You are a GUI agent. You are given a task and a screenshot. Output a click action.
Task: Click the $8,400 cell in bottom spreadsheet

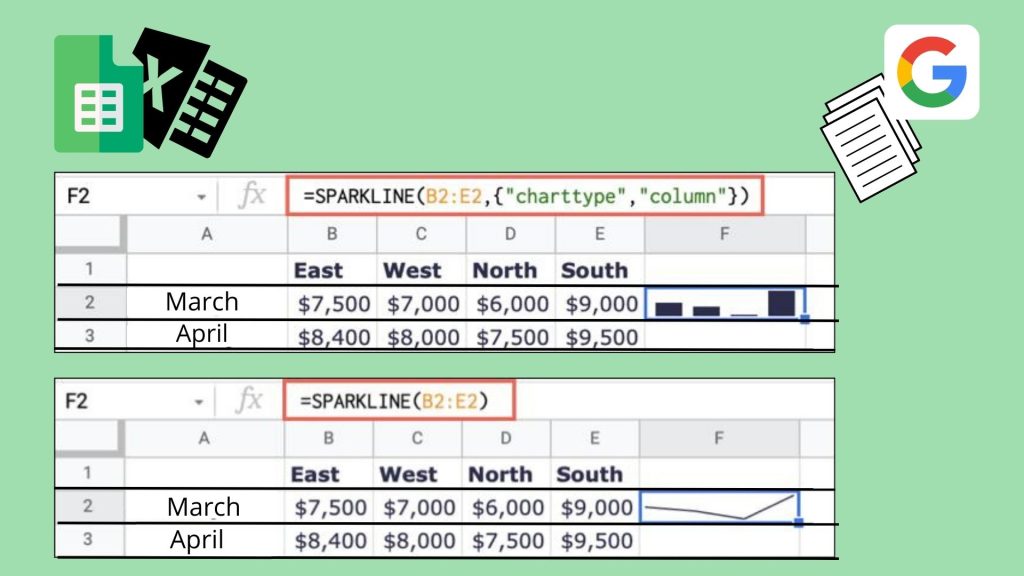[328, 541]
